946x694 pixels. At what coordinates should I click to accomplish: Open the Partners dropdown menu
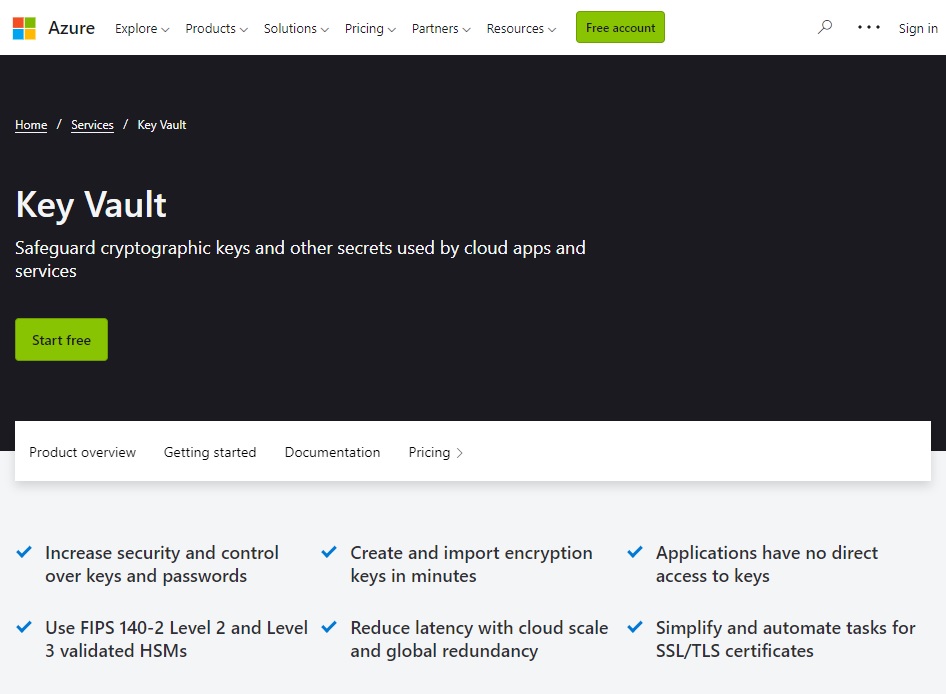(x=440, y=28)
